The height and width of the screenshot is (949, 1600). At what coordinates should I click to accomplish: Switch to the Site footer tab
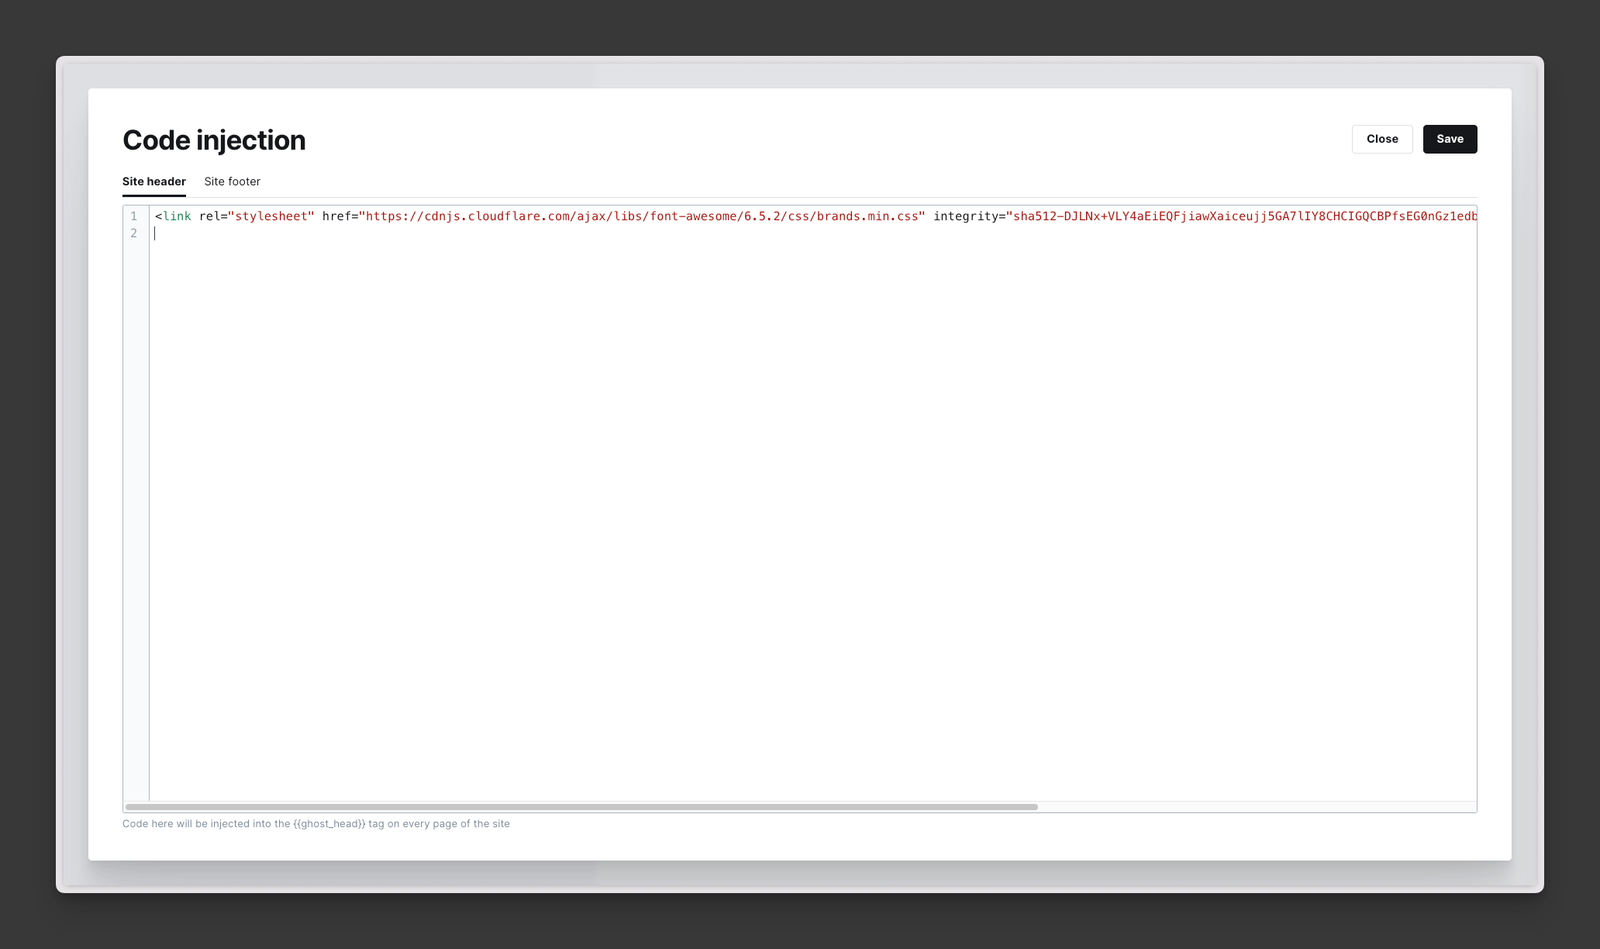click(232, 182)
